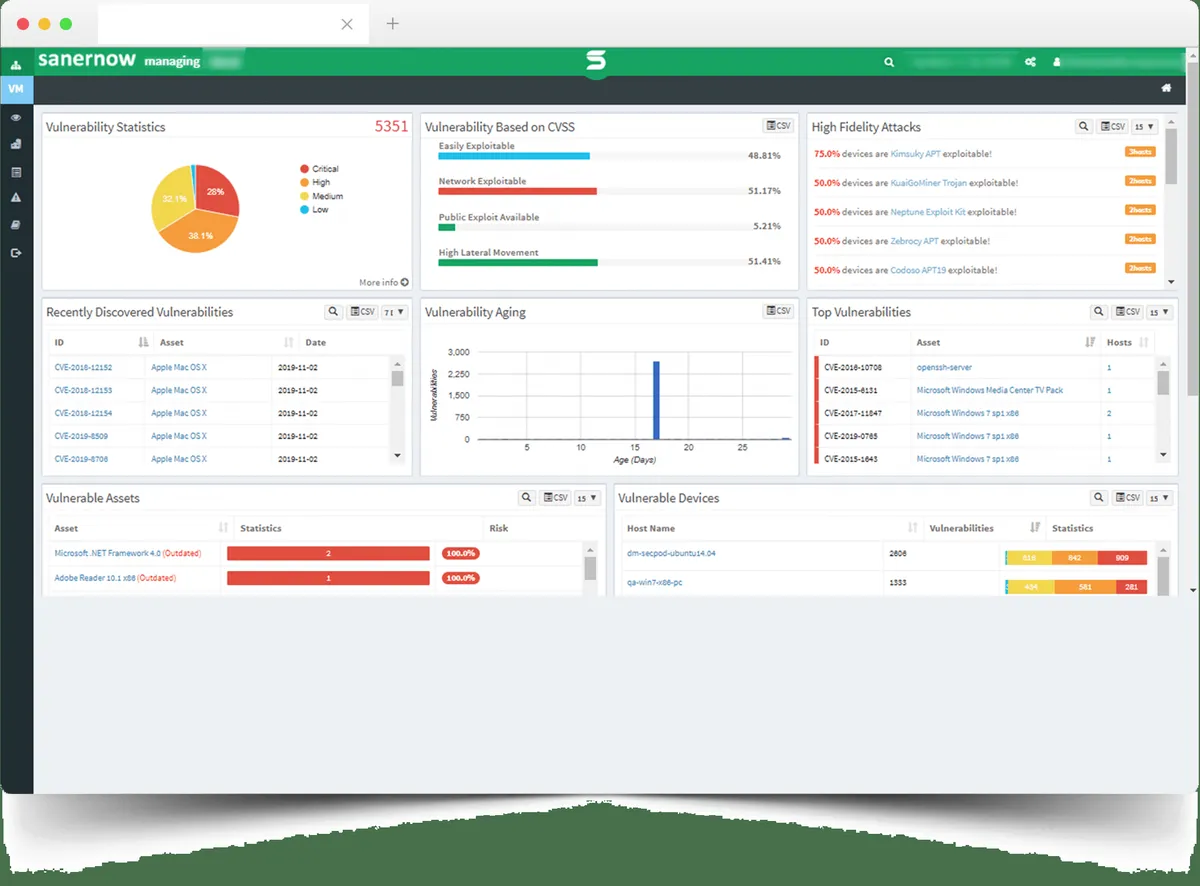Open host dm-secpod-ubuntu14.04 in Vulnerable Devices
This screenshot has height=886, width=1200.
pyautogui.click(x=671, y=553)
